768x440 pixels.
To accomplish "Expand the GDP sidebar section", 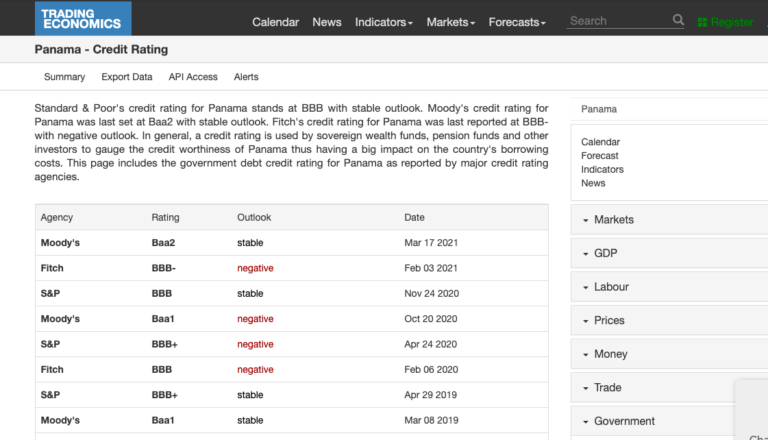I will 669,253.
